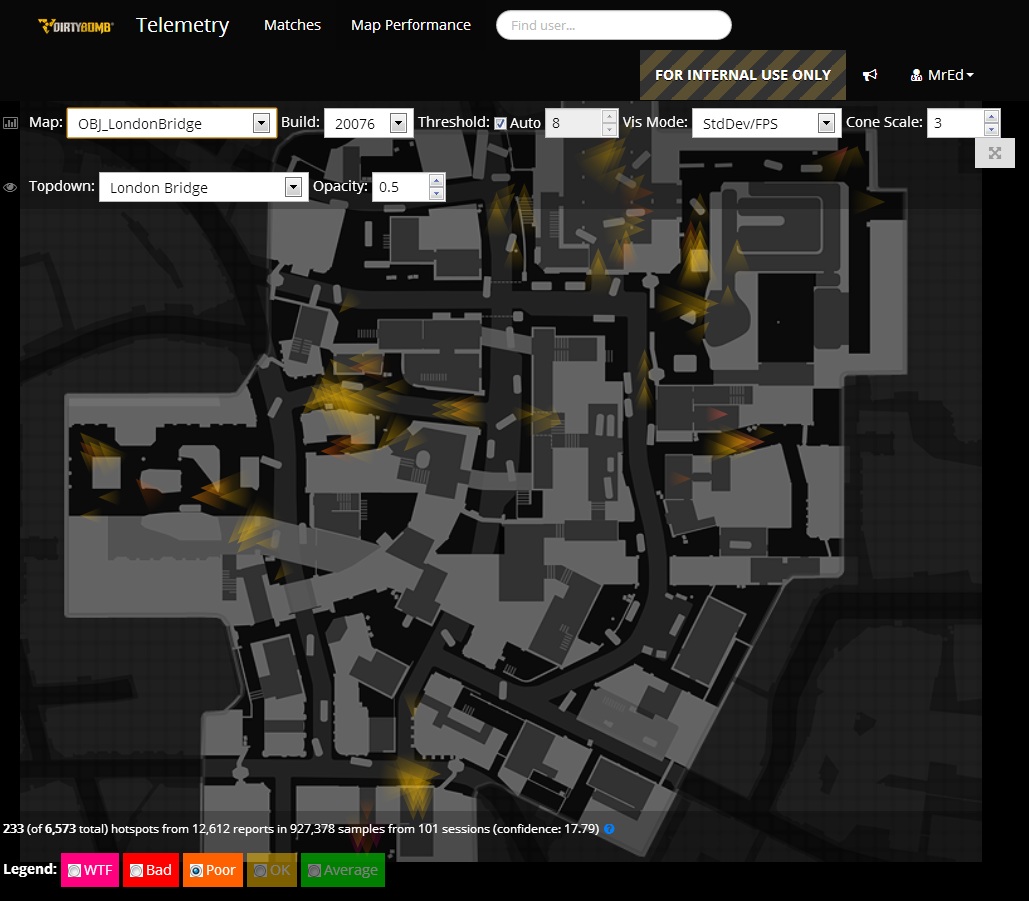Screen dimensions: 1029x902
Task: Click the Find user search field
Action: click(613, 25)
